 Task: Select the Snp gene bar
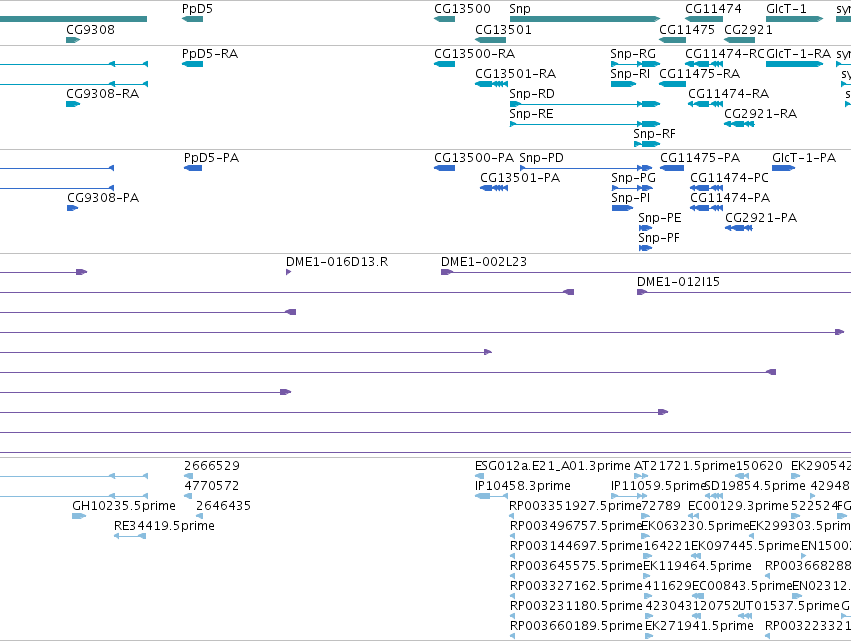pyautogui.click(x=585, y=19)
